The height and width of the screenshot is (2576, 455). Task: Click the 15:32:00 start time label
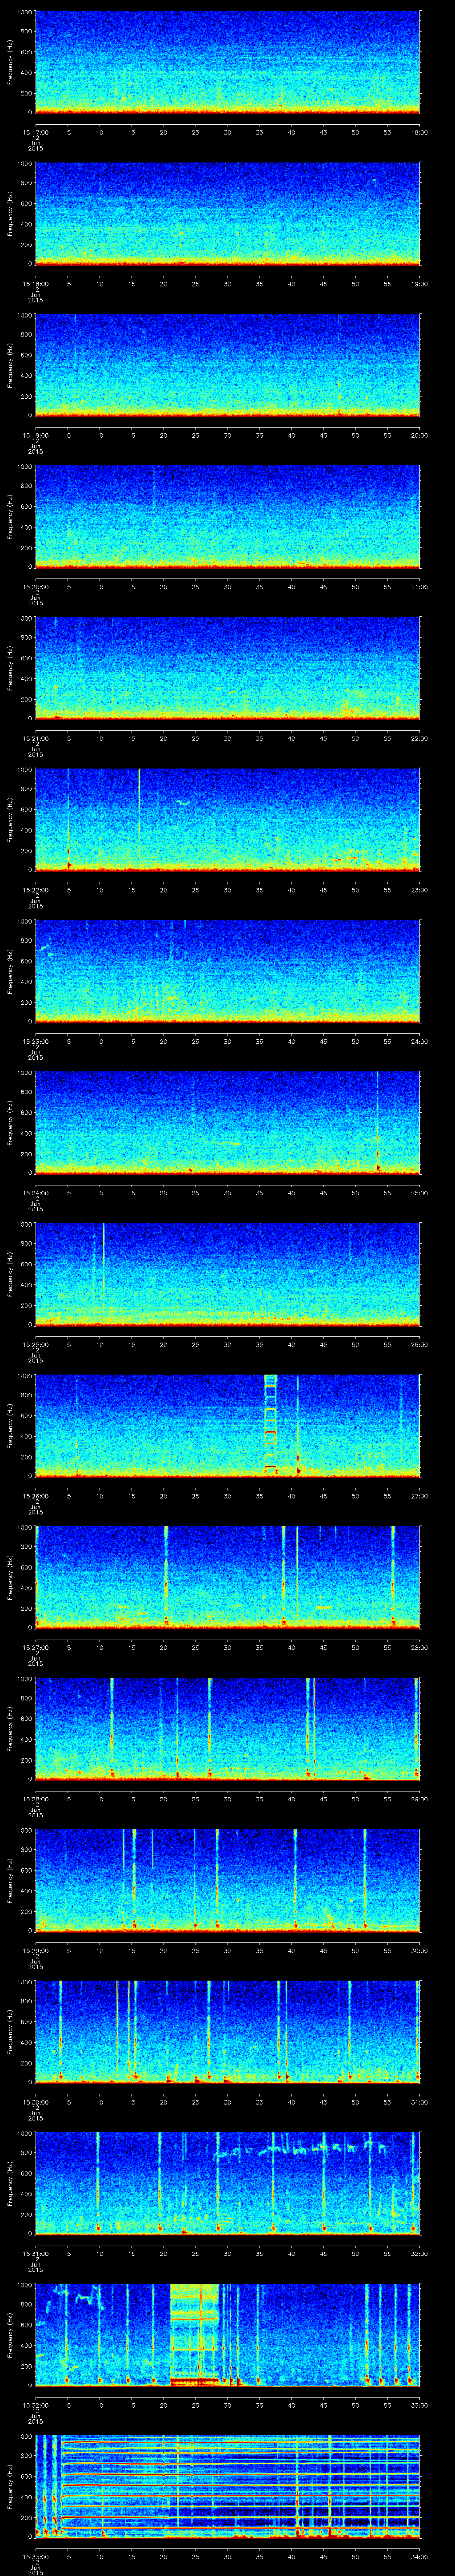tap(35, 2405)
